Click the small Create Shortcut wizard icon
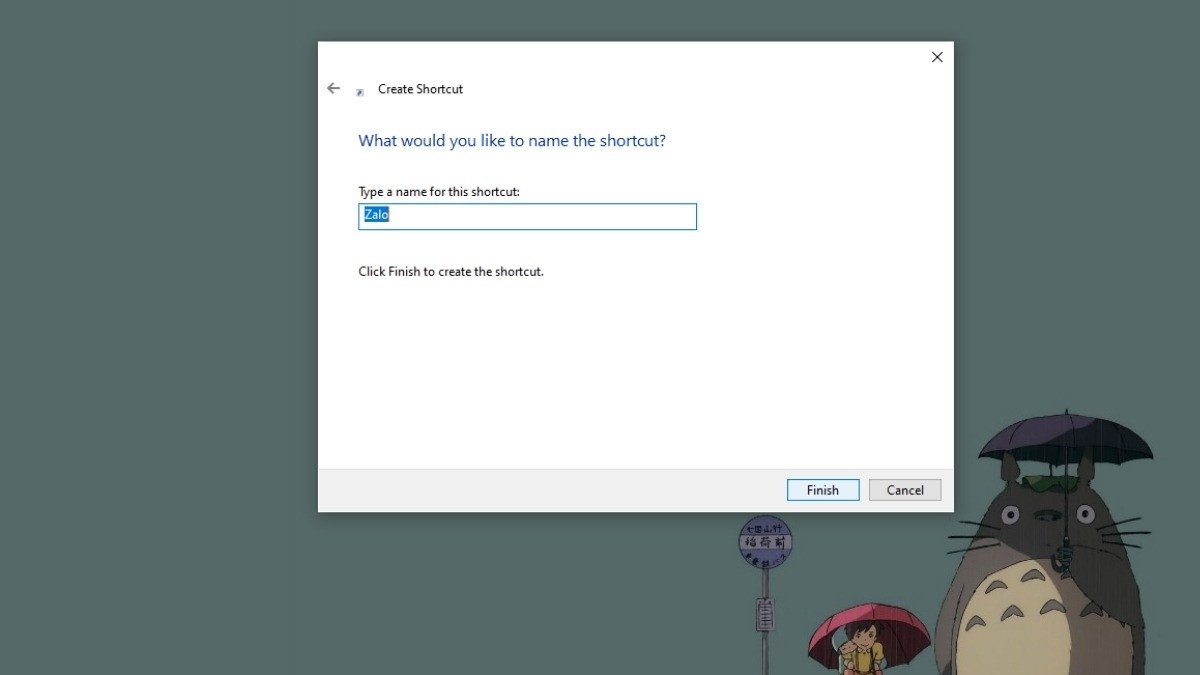1200x675 pixels. click(360, 90)
